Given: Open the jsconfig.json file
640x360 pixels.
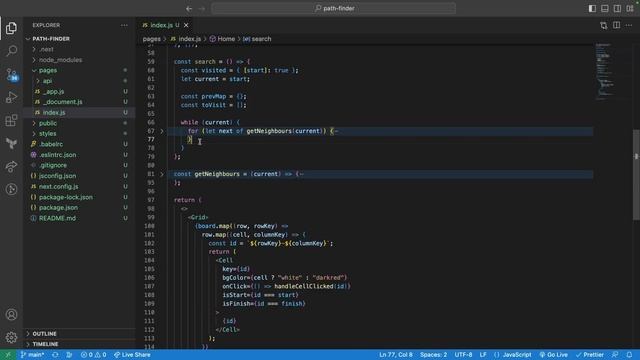Looking at the screenshot, I should (58, 176).
